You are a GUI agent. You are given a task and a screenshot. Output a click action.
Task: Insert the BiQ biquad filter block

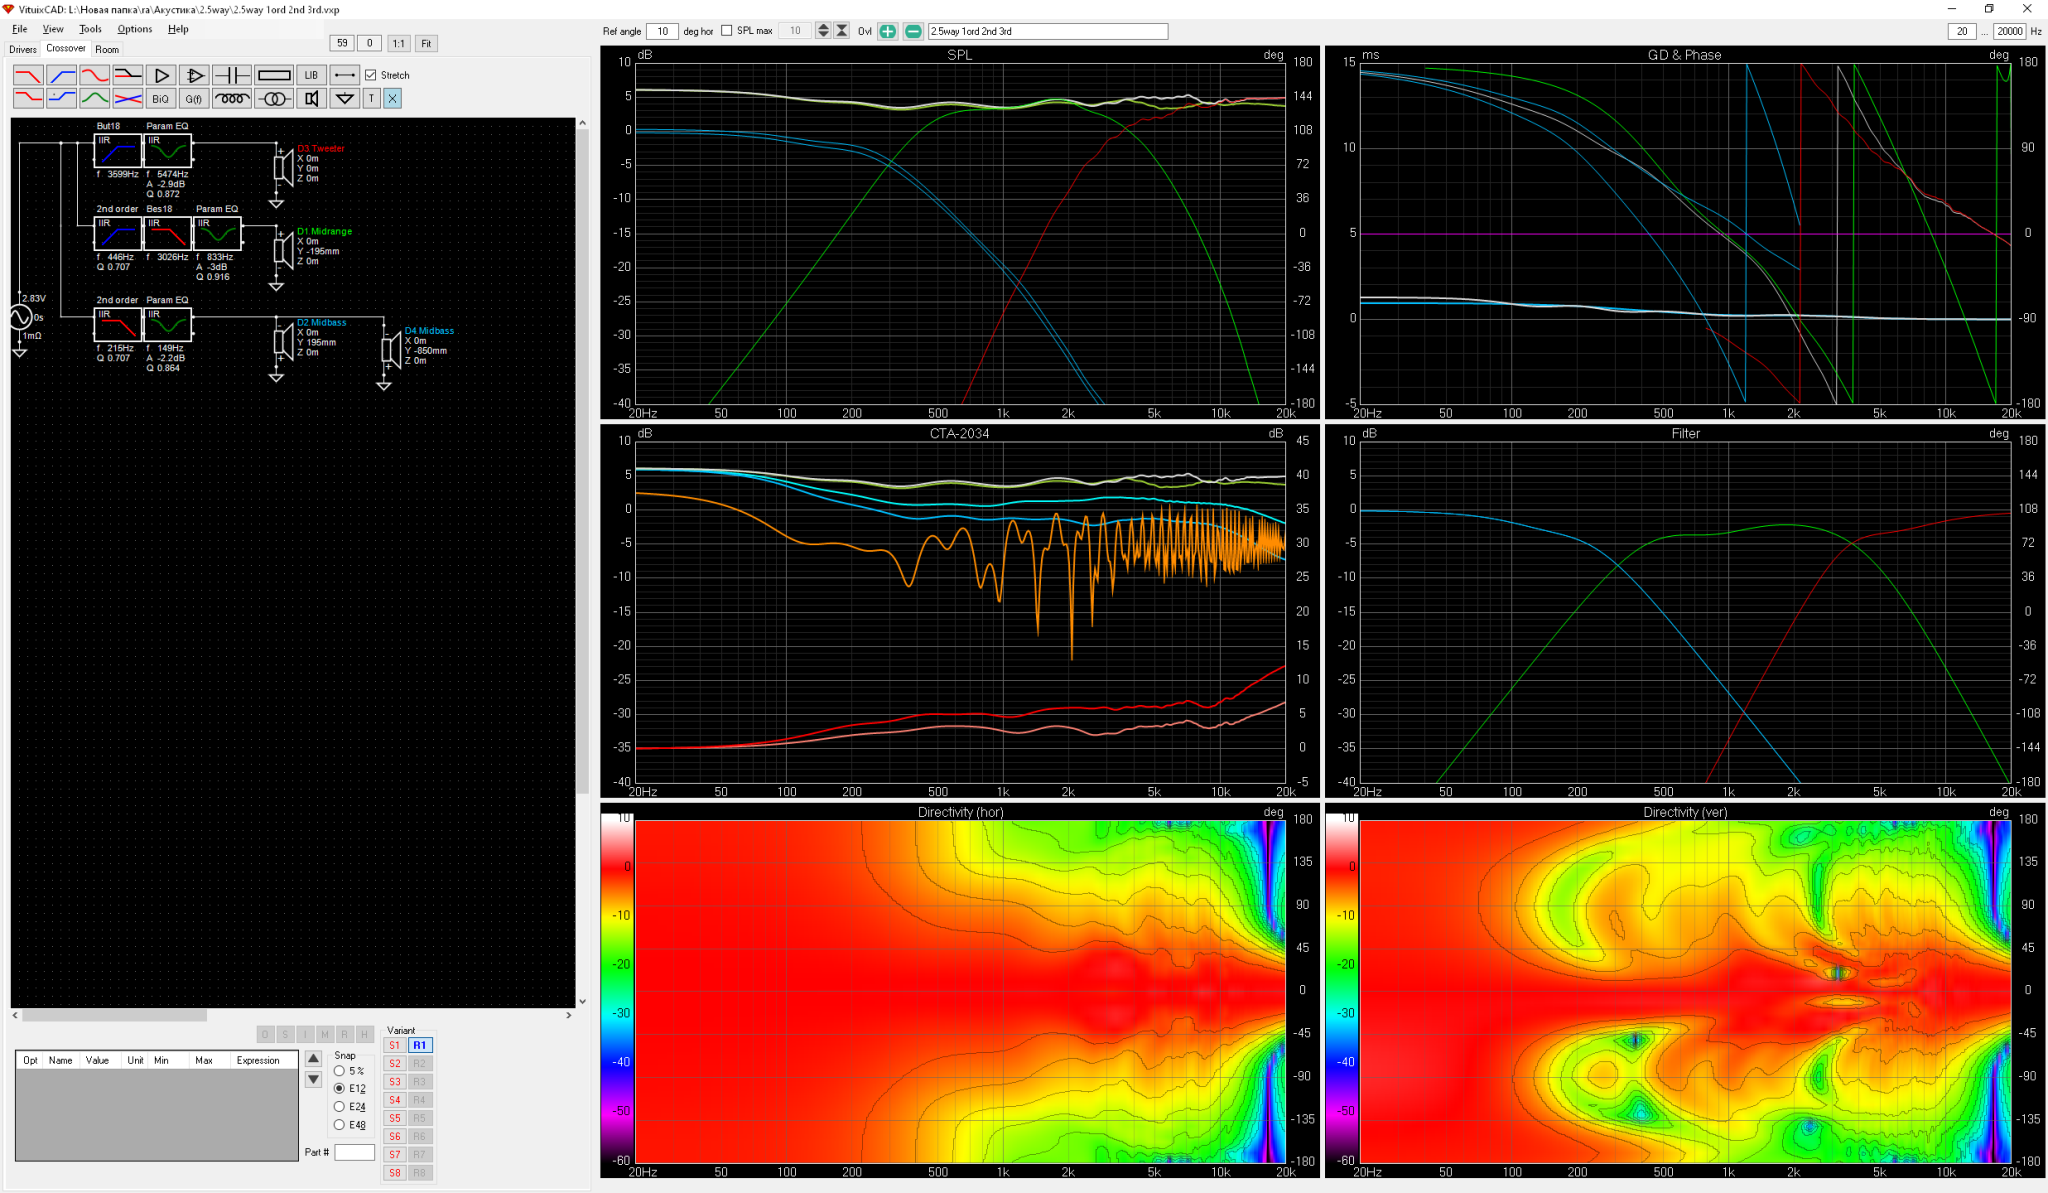160,98
